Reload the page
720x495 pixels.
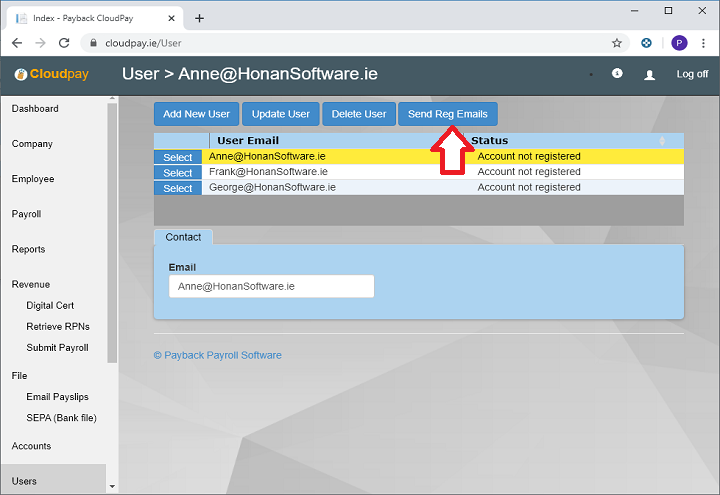point(64,43)
